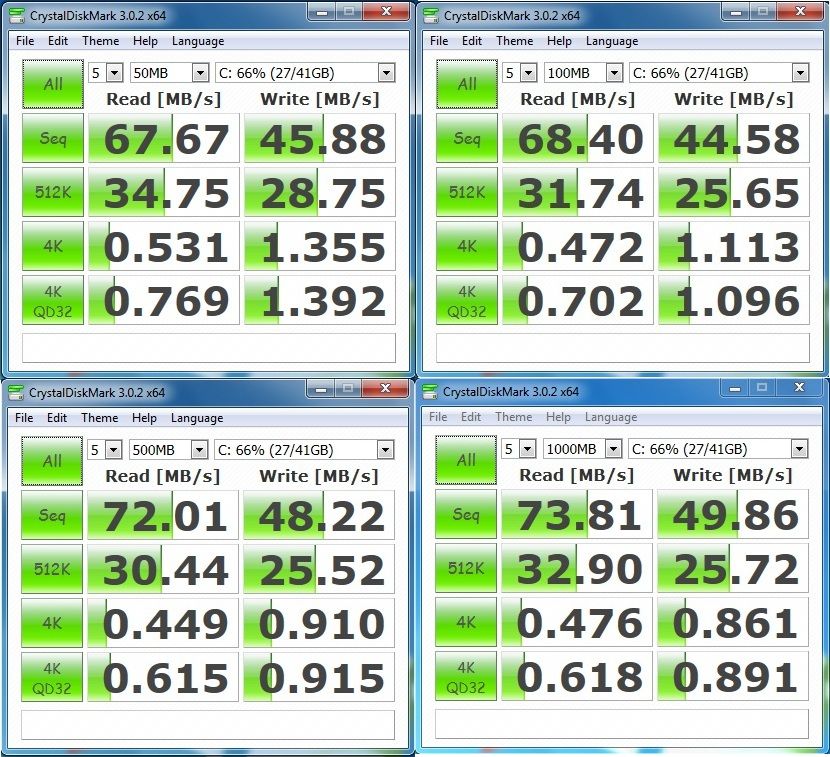Viewport: 830px width, 757px height.
Task: Select the 67.67 sequential read result
Action: (164, 138)
